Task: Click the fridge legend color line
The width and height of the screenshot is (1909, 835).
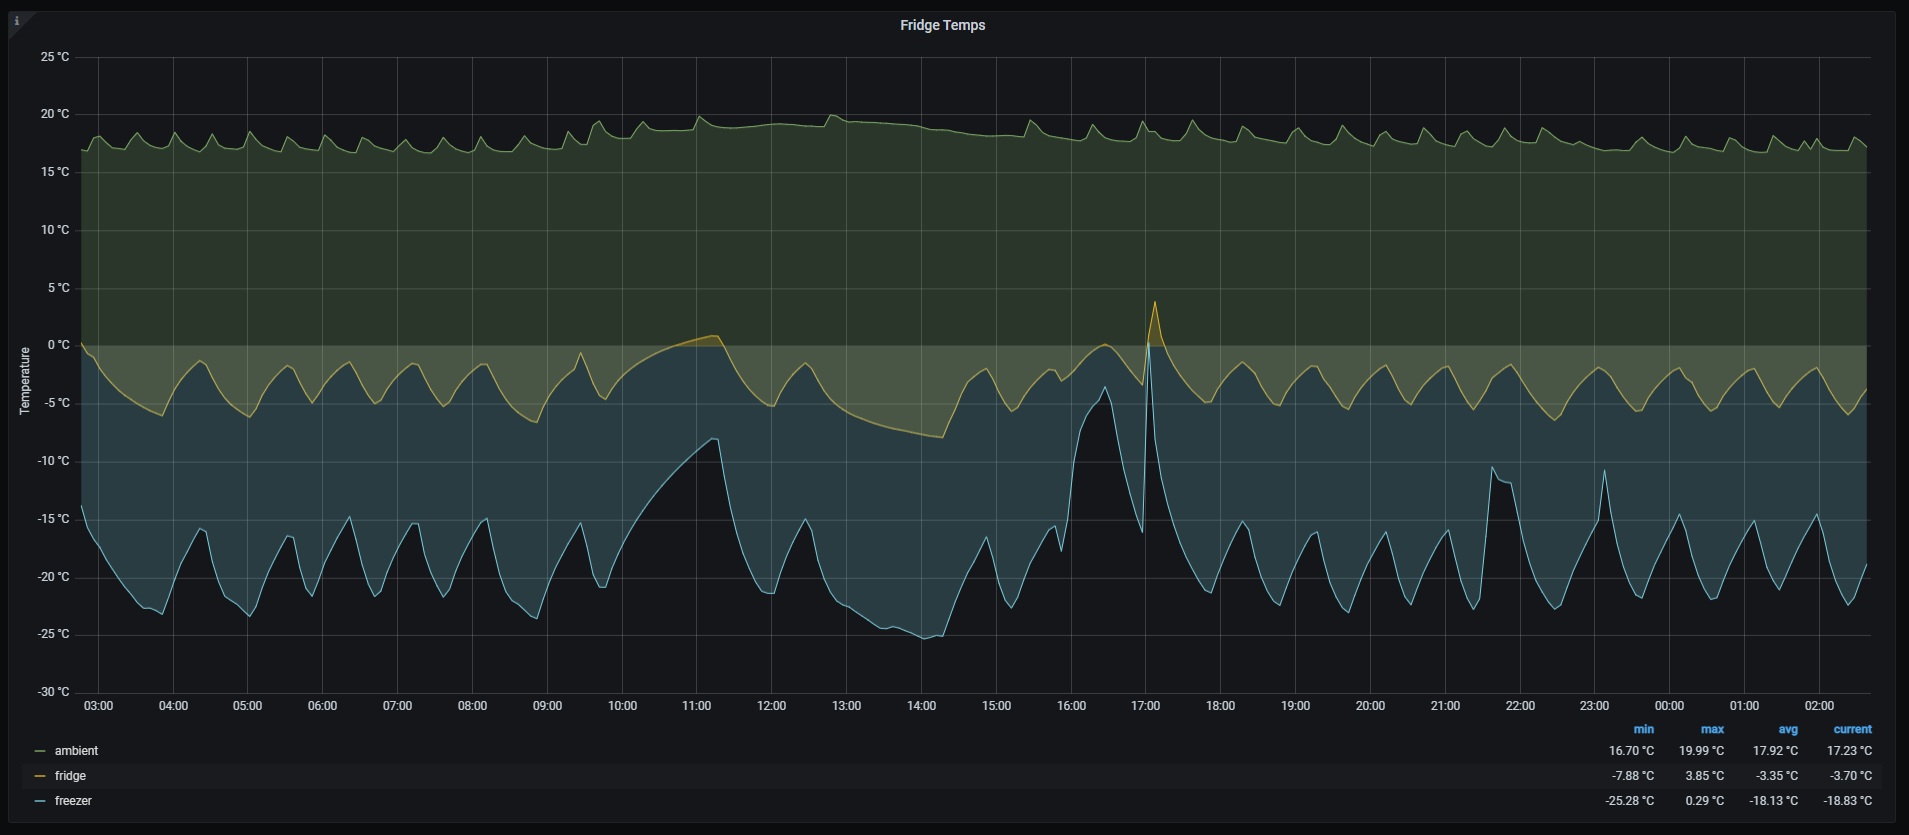Action: [x=40, y=776]
